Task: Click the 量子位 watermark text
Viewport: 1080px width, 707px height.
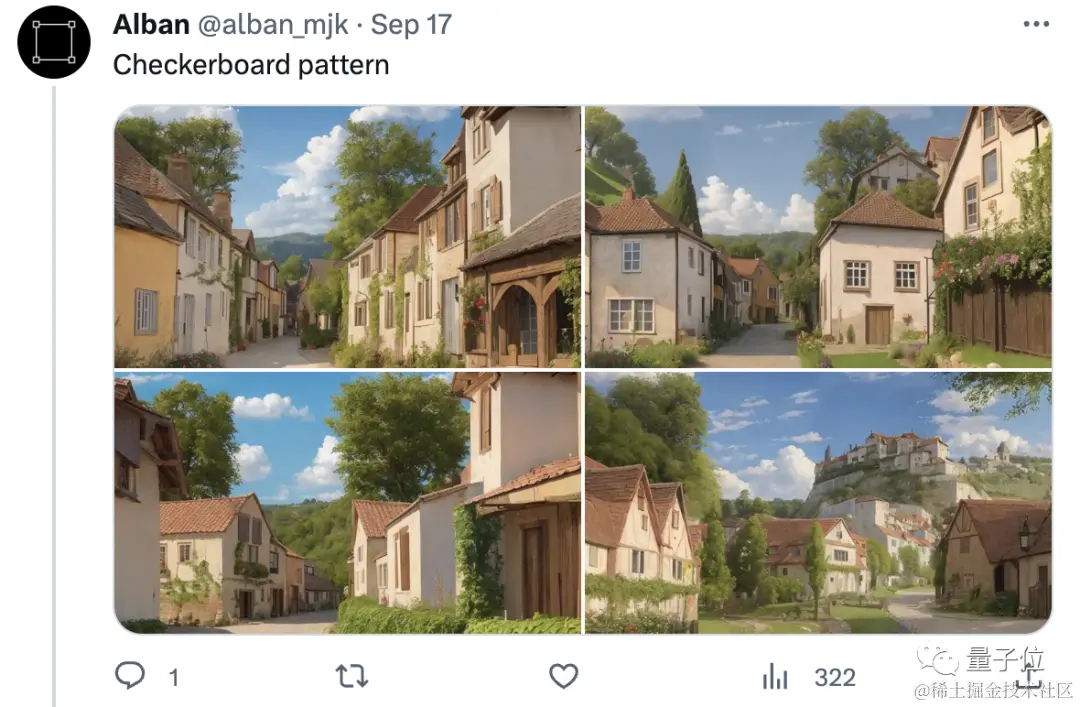Action: (1005, 659)
